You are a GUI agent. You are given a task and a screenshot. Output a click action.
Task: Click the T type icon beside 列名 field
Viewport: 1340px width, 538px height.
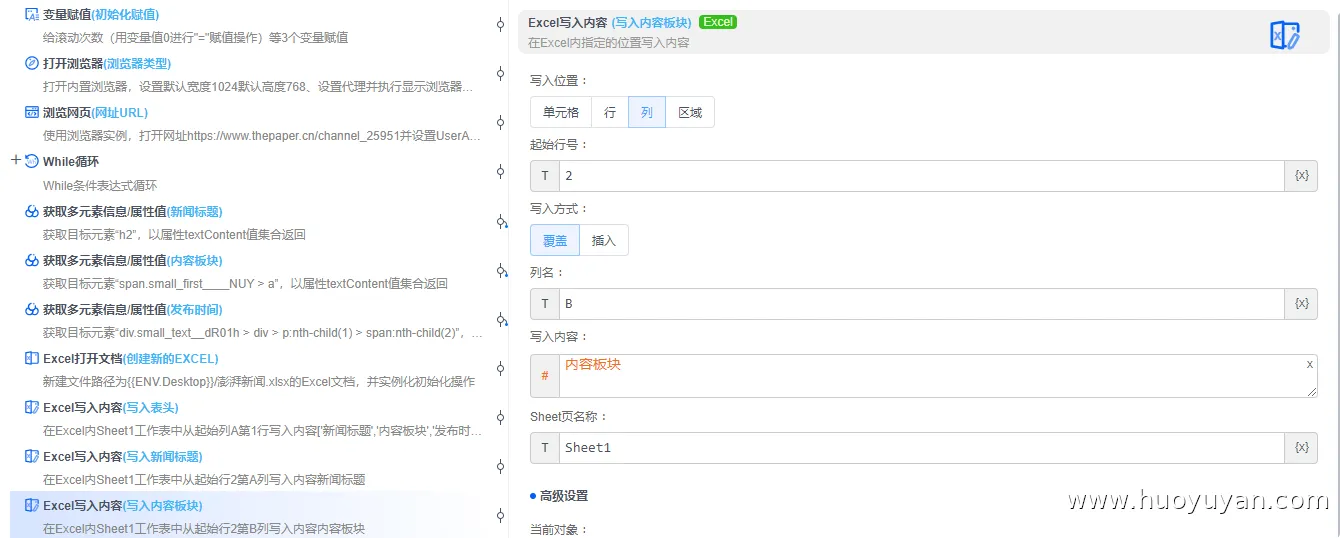[545, 304]
